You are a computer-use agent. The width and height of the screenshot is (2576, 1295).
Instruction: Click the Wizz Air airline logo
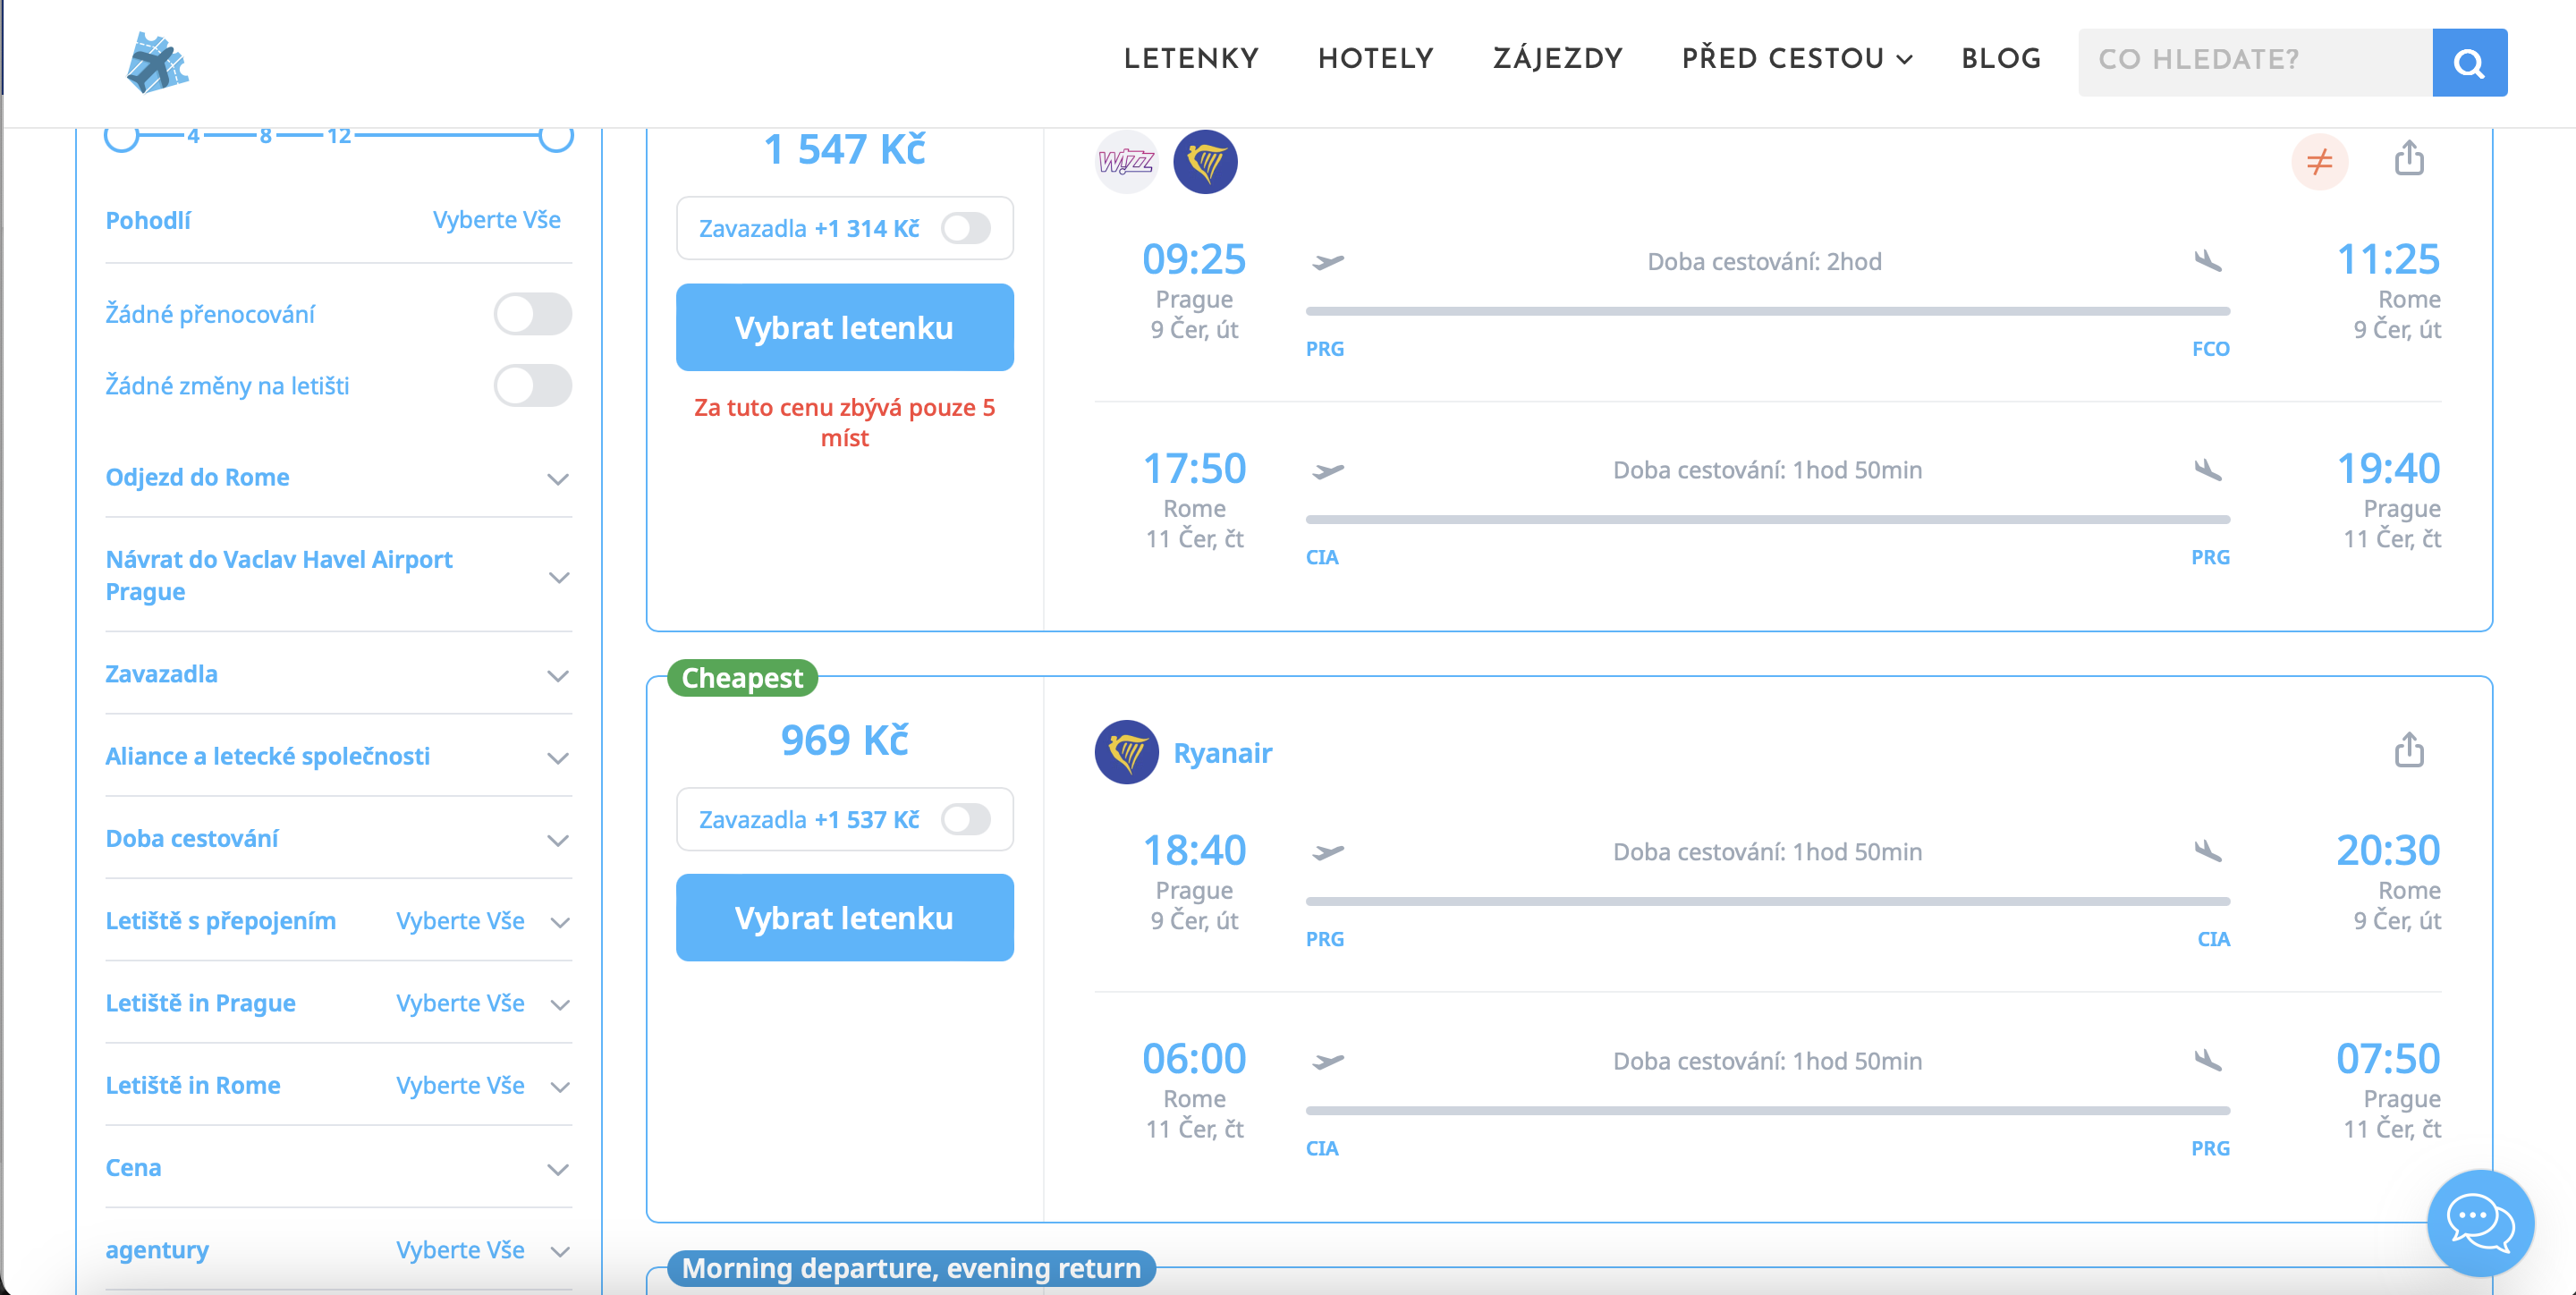(1126, 161)
